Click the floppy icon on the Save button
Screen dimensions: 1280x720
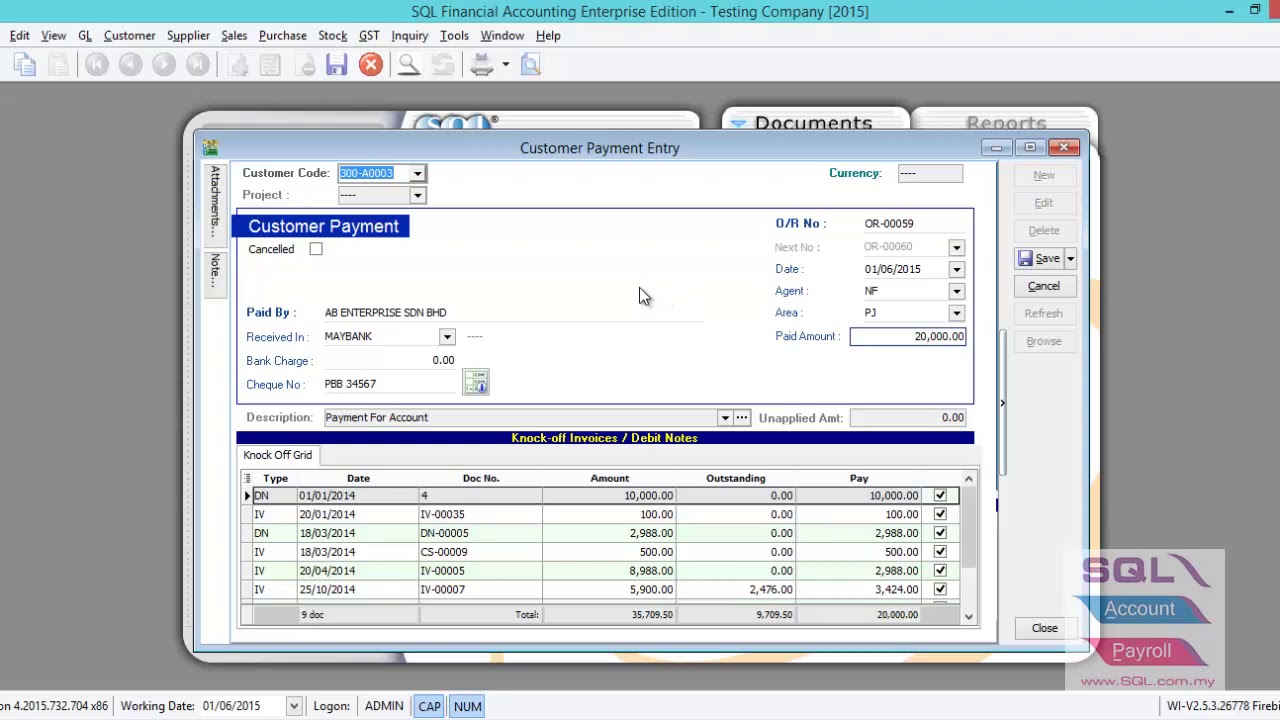pyautogui.click(x=1025, y=258)
